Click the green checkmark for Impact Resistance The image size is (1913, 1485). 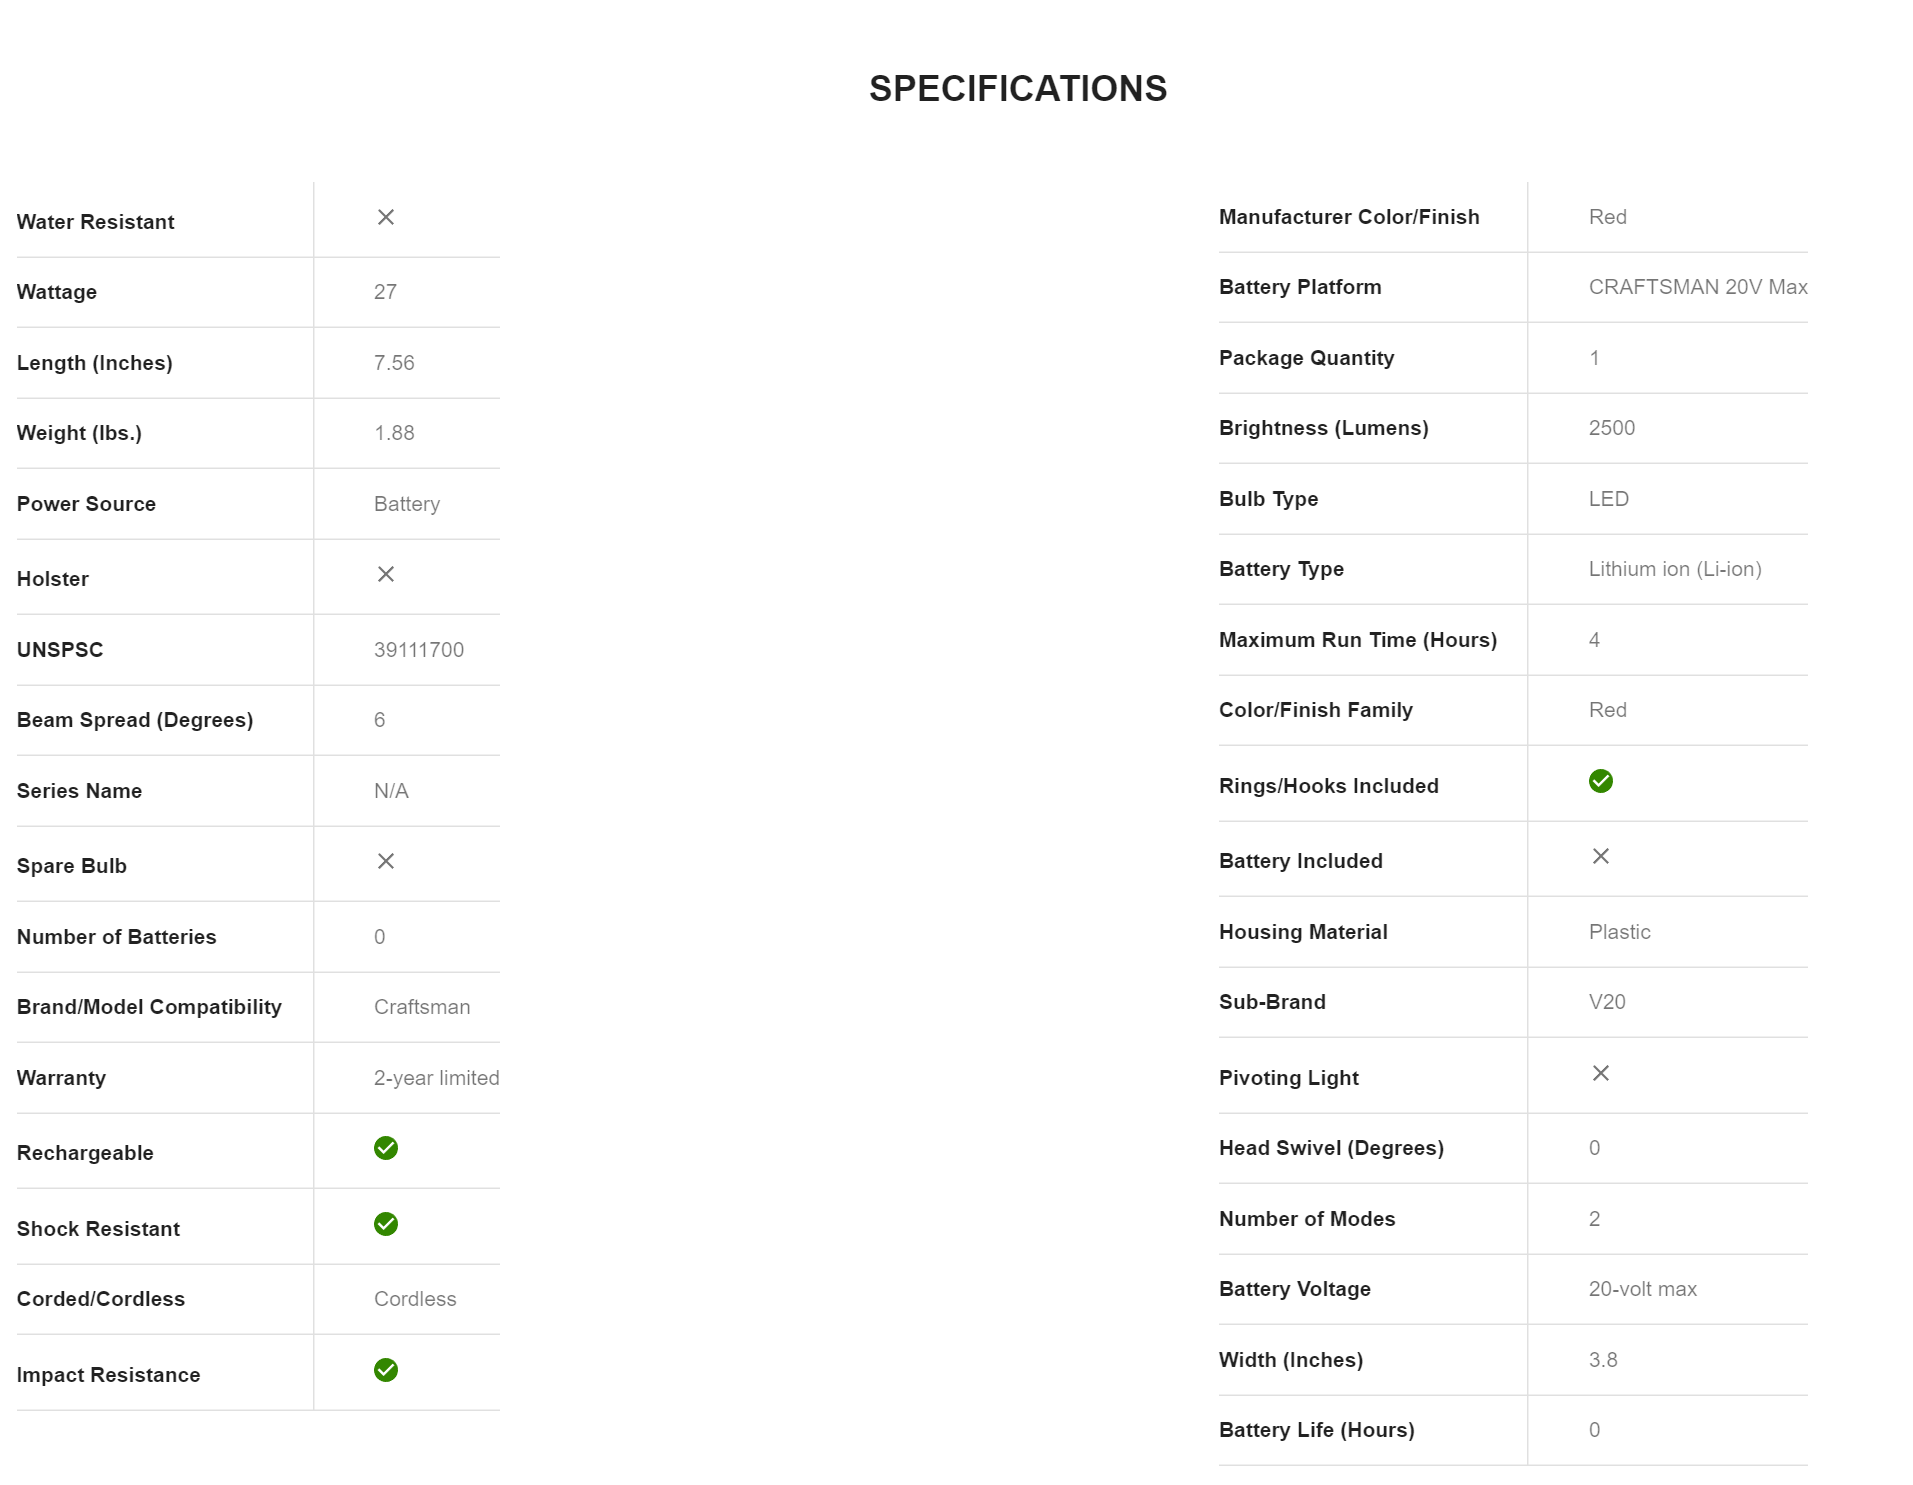[x=385, y=1370]
